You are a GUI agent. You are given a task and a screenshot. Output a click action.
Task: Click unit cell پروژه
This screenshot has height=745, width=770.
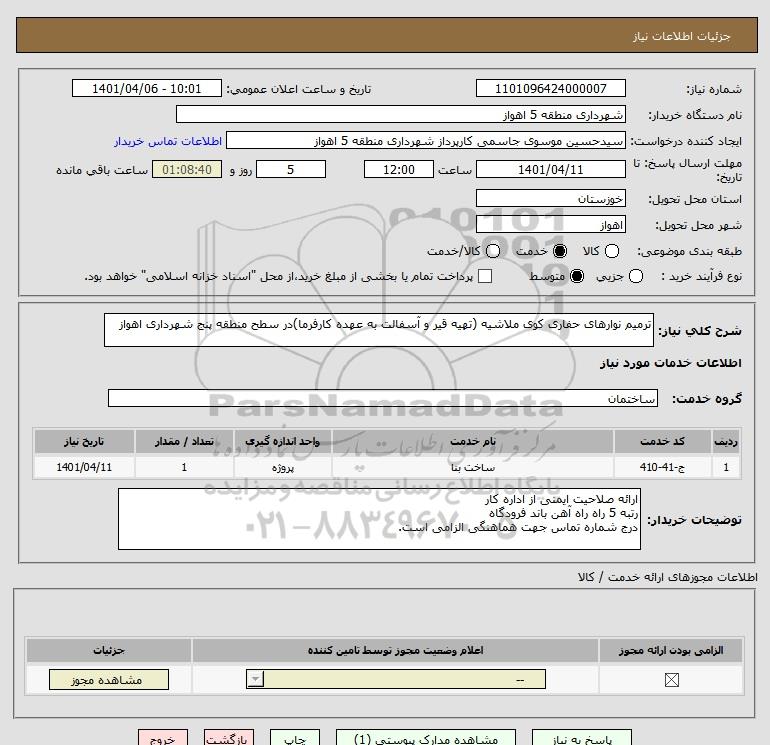[x=283, y=467]
